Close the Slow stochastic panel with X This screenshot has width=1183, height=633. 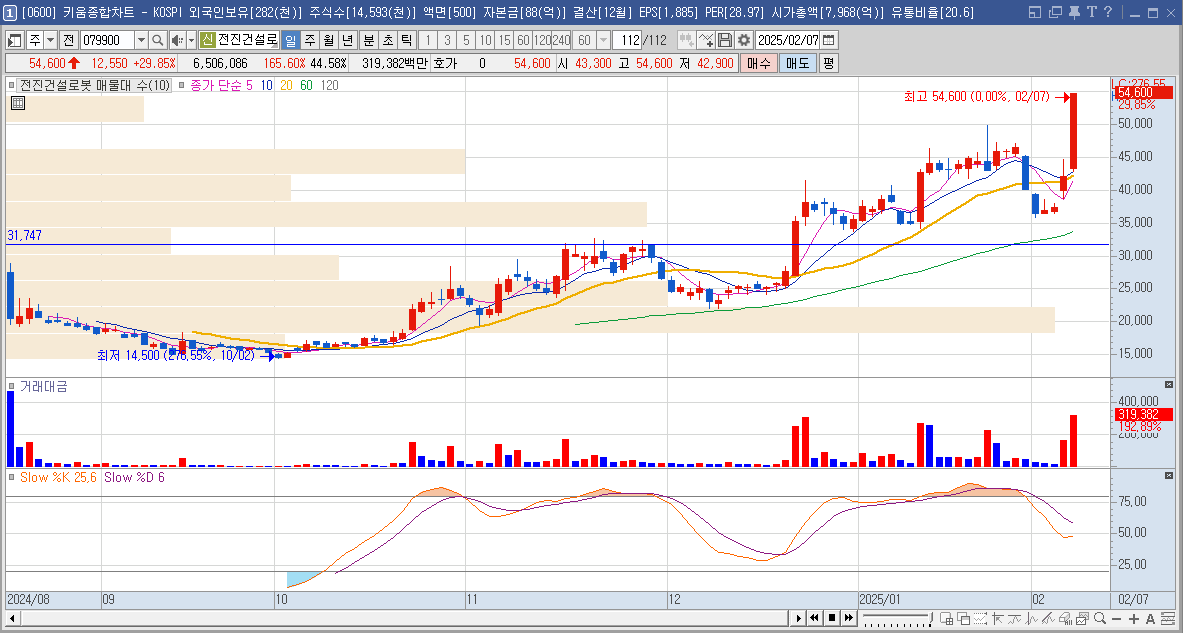[x=1169, y=475]
